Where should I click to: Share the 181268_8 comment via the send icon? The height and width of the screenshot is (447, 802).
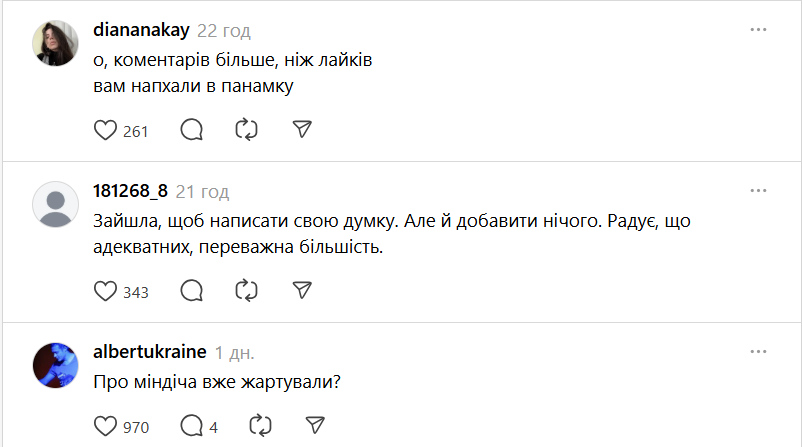point(302,290)
